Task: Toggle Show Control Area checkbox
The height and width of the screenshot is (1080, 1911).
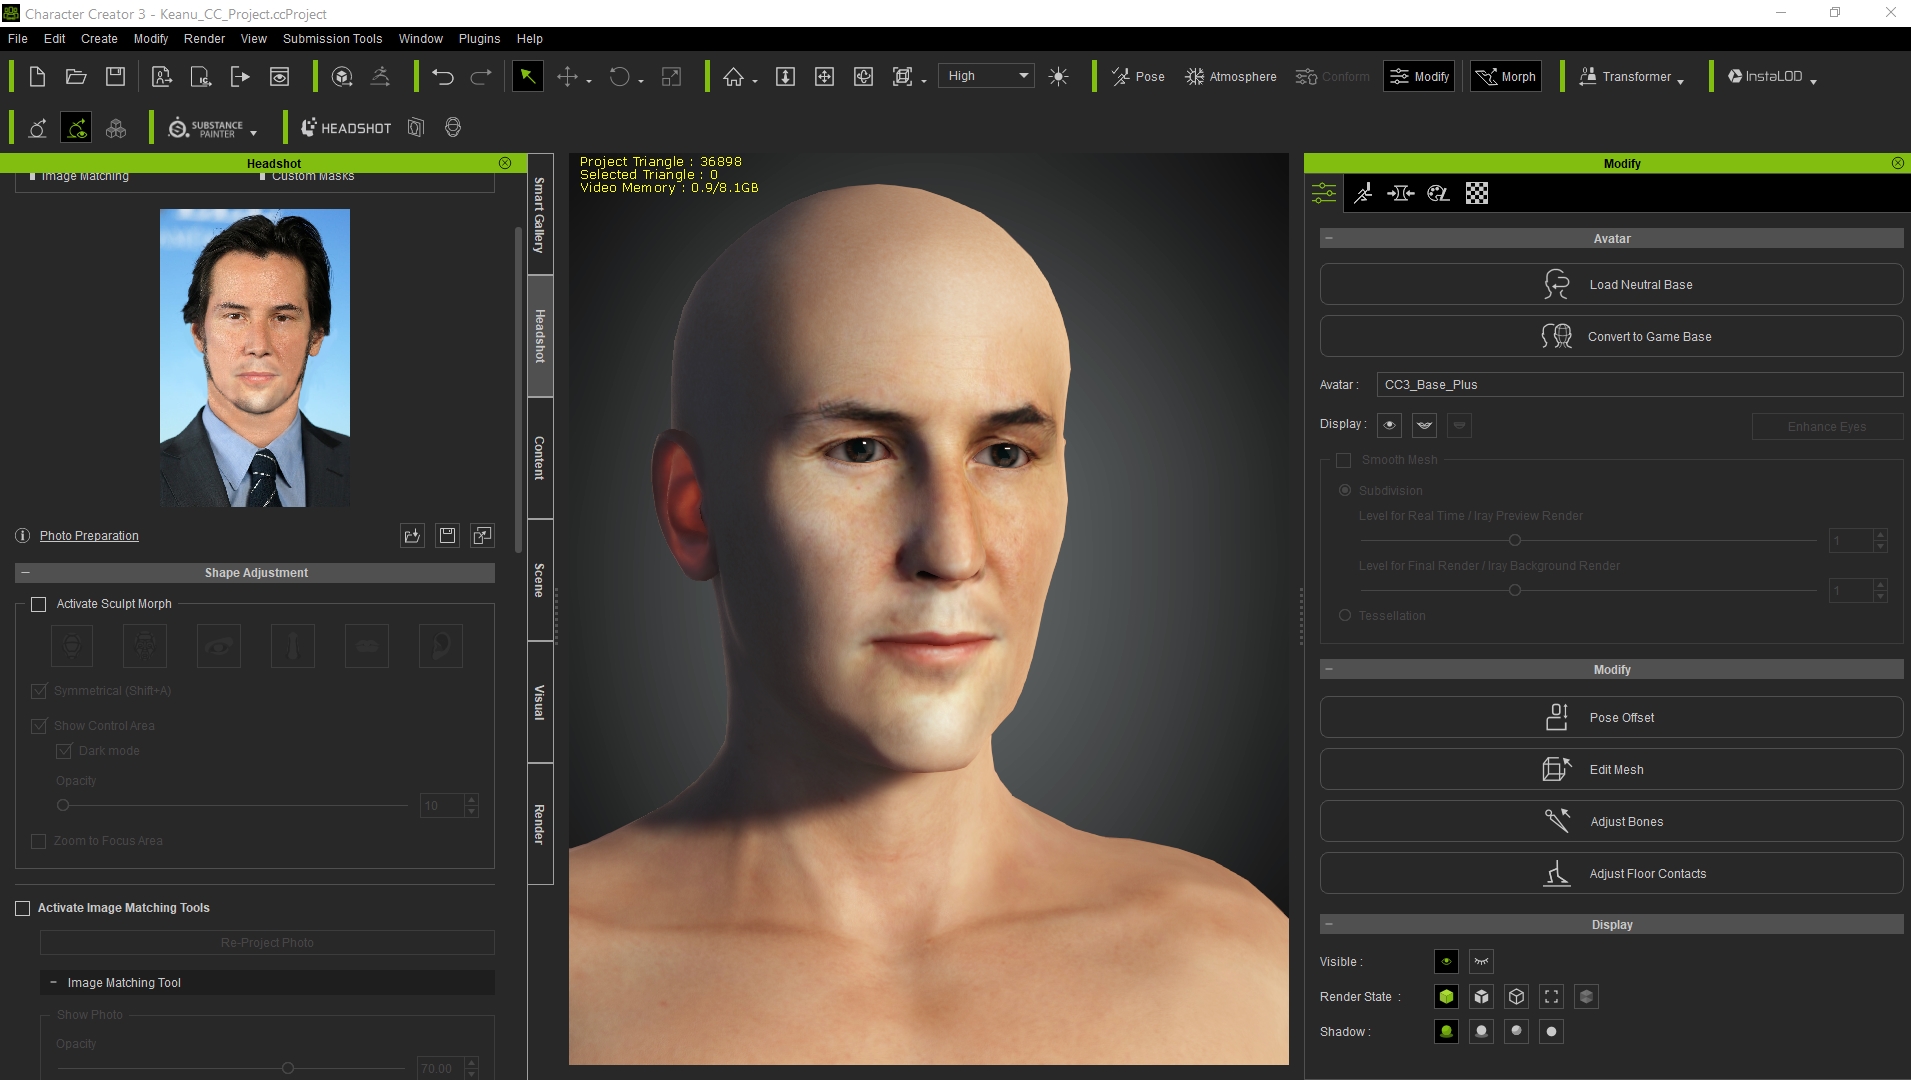Action: point(39,726)
